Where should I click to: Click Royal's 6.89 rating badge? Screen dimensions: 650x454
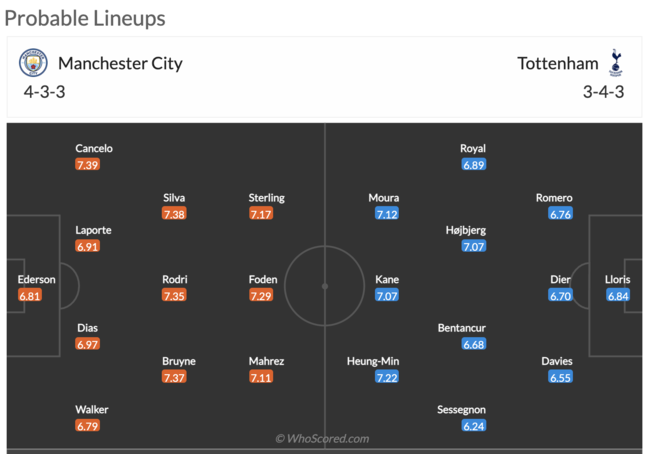(x=474, y=164)
